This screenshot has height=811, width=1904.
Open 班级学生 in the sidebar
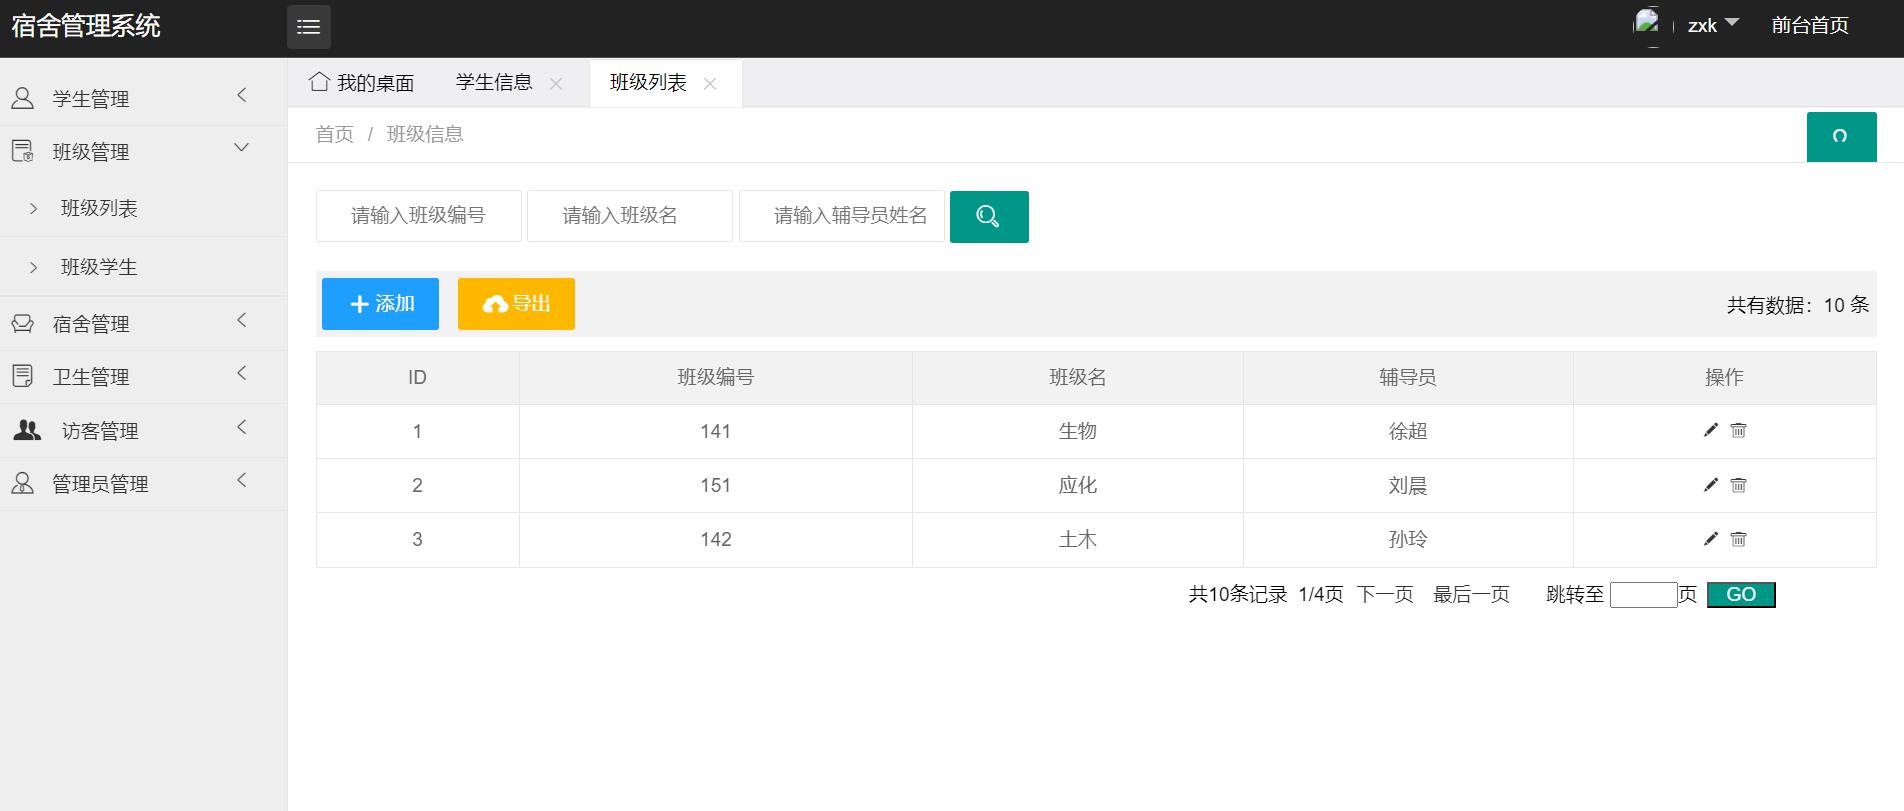coord(99,267)
